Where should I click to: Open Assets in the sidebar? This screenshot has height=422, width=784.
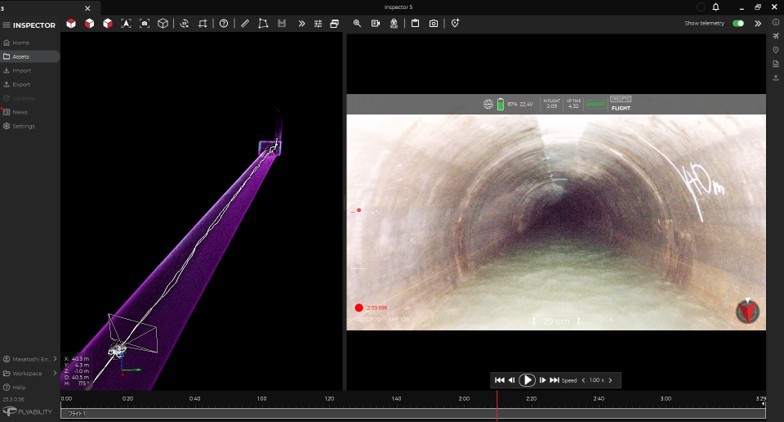[x=21, y=56]
